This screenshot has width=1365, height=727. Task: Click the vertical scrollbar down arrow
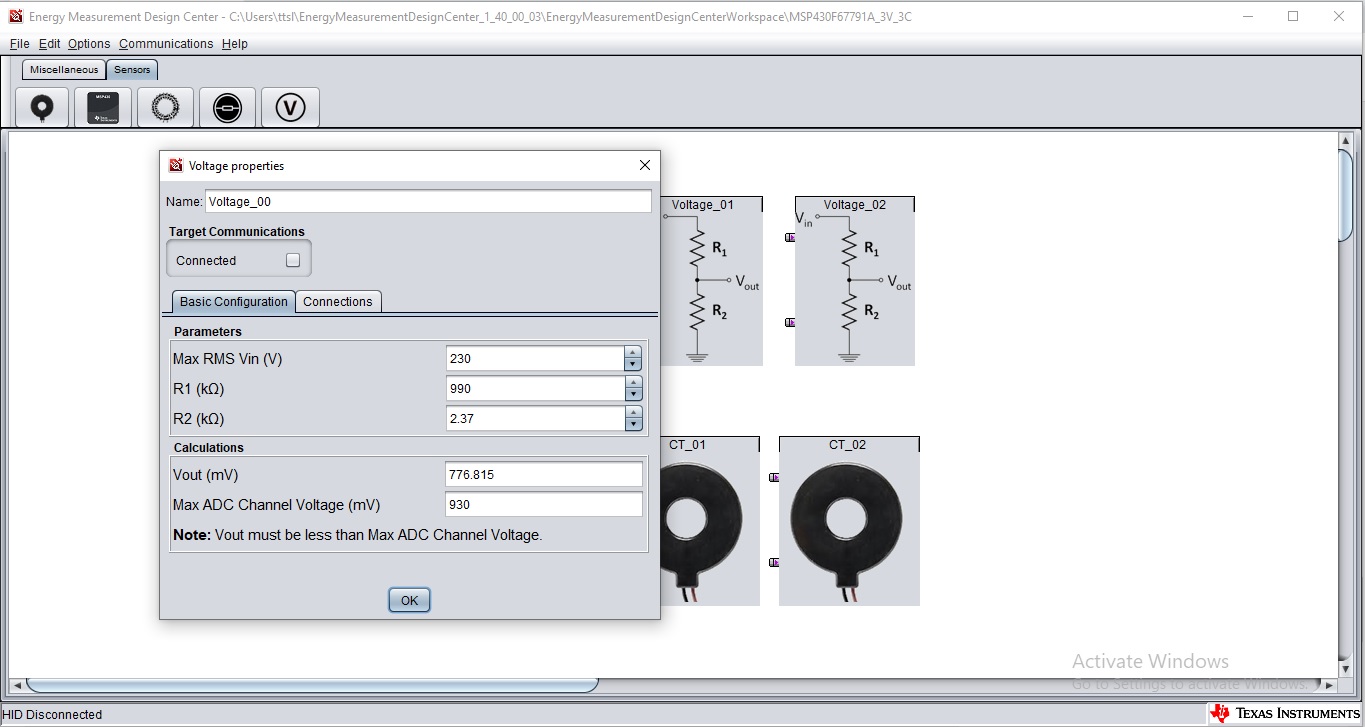[1346, 669]
